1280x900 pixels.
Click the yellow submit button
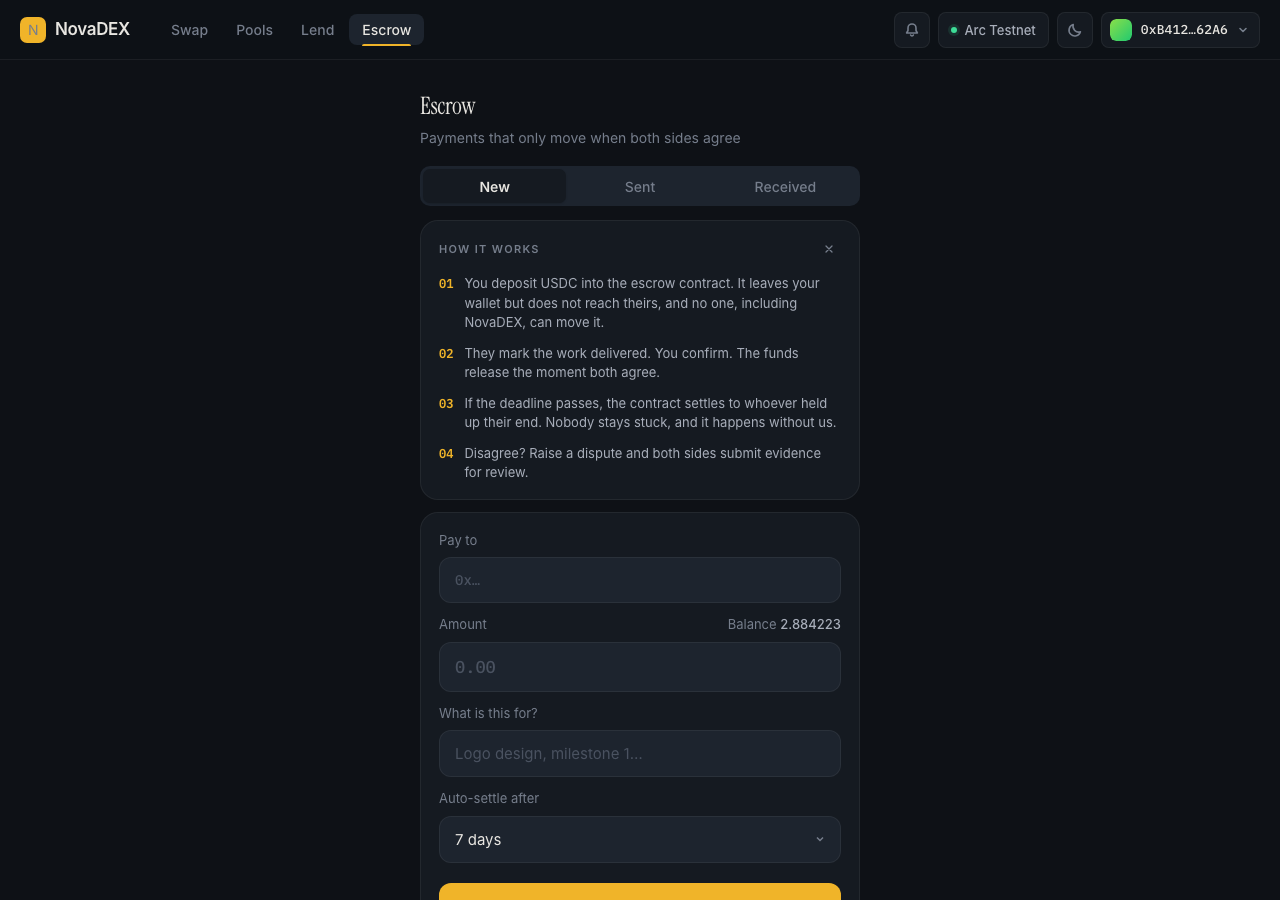click(640, 891)
